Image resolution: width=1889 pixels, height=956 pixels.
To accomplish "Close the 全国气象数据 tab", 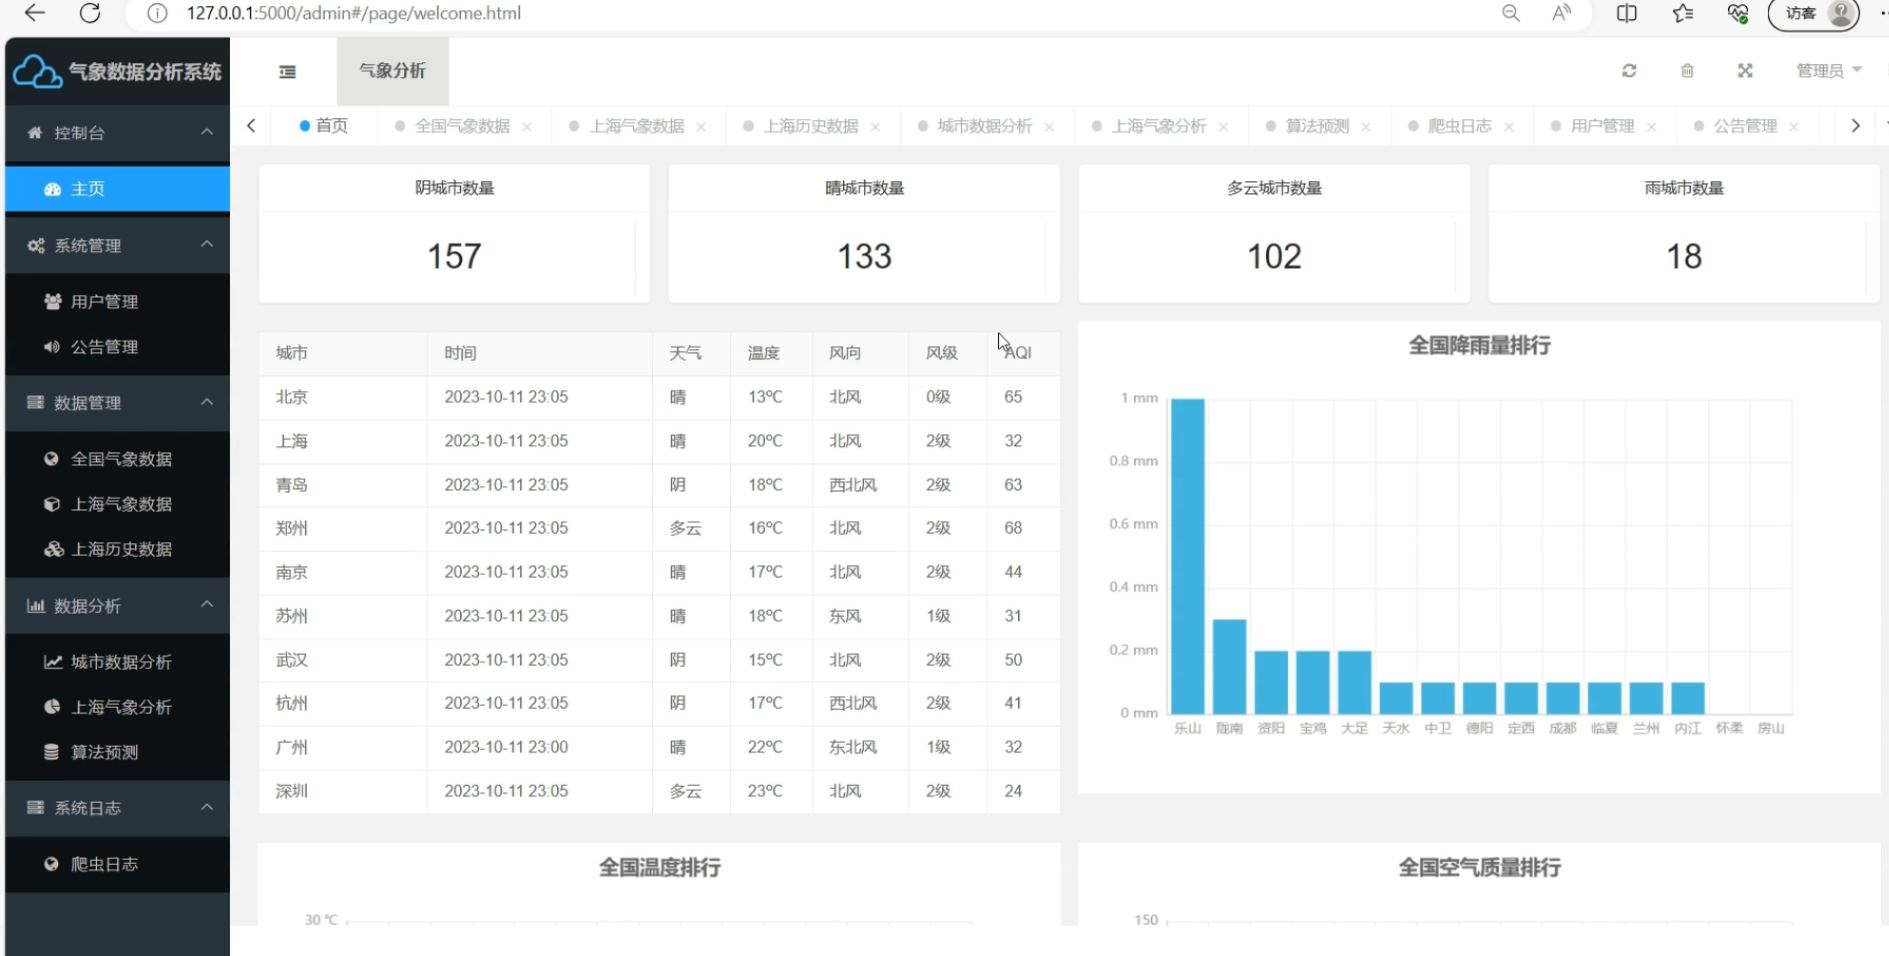I will point(527,127).
